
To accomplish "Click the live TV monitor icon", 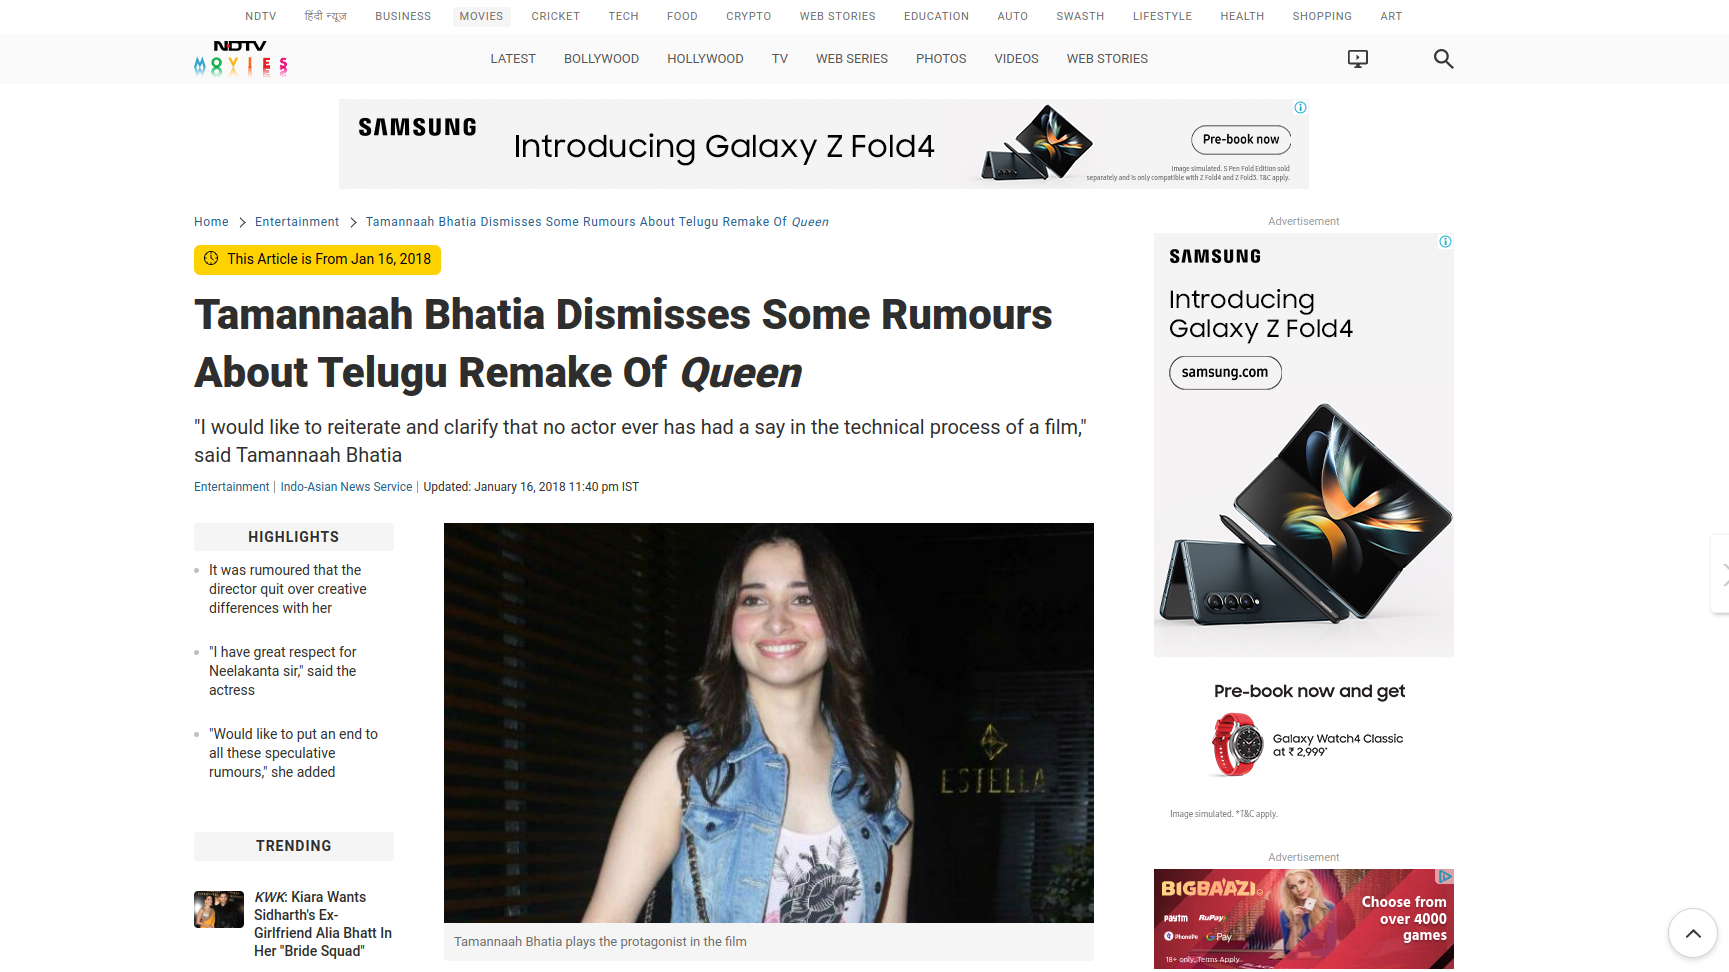I will point(1358,59).
